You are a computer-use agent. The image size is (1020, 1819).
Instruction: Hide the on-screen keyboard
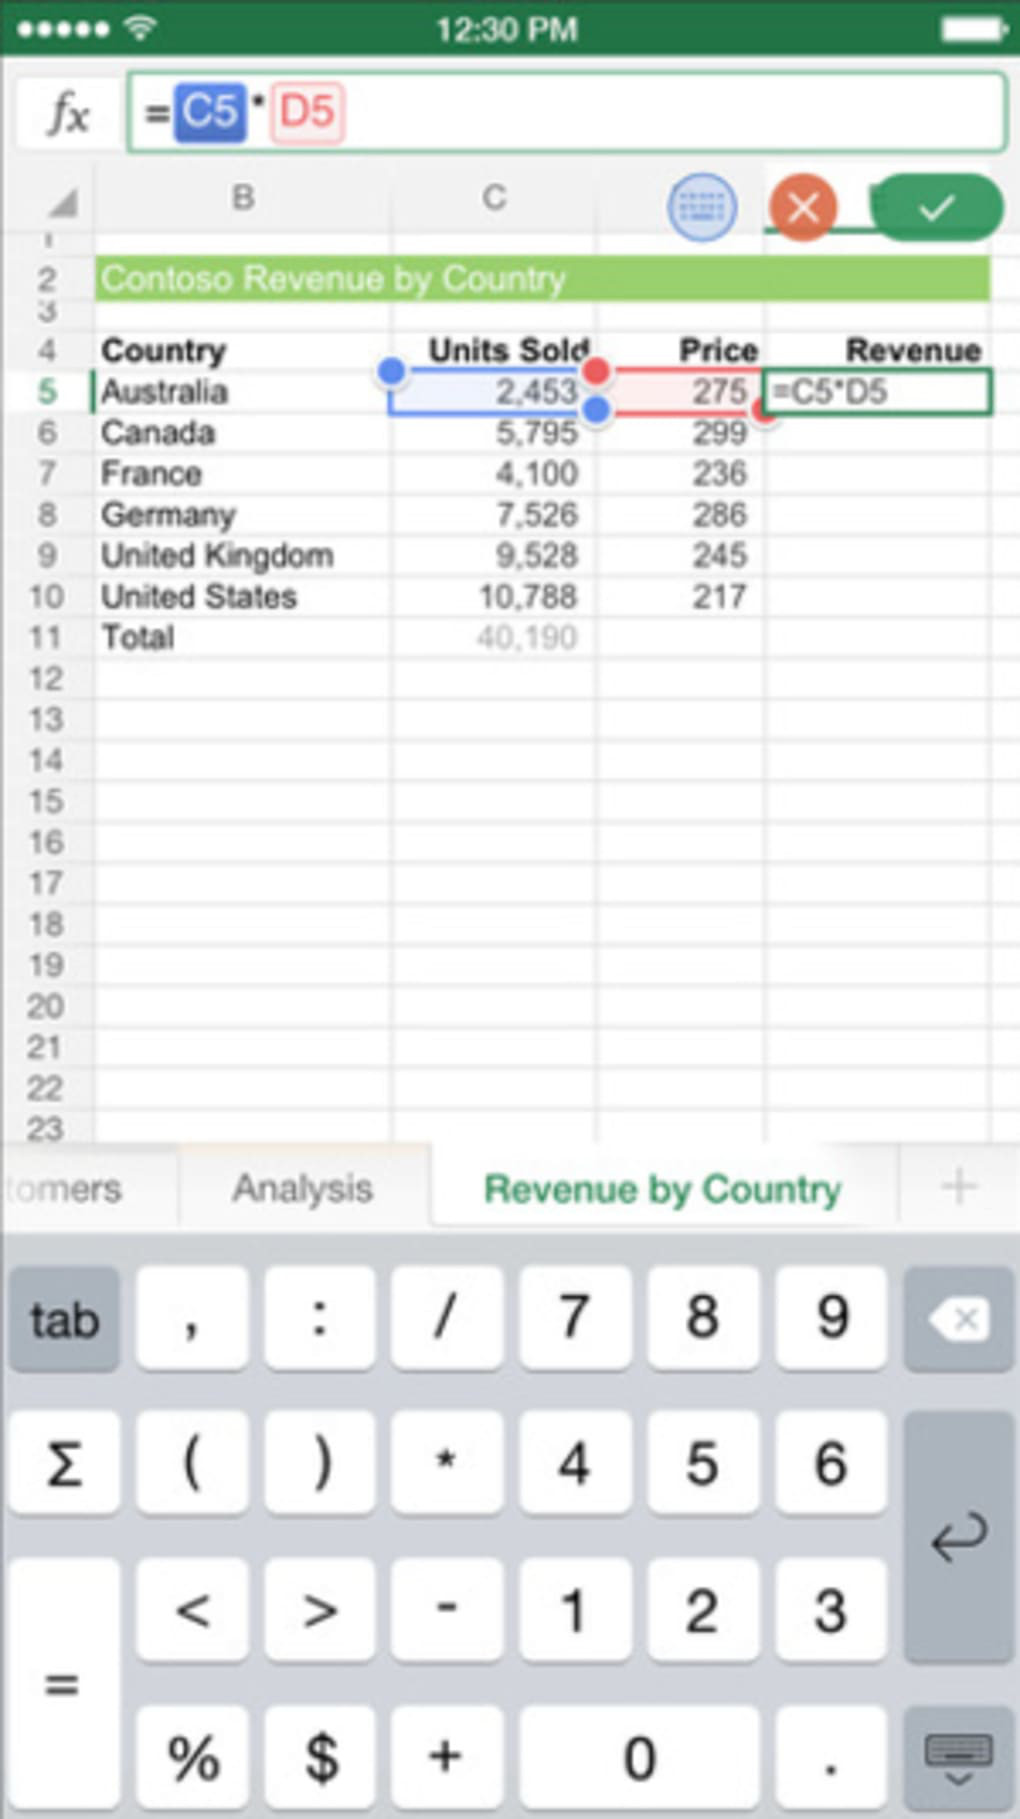pos(958,1758)
